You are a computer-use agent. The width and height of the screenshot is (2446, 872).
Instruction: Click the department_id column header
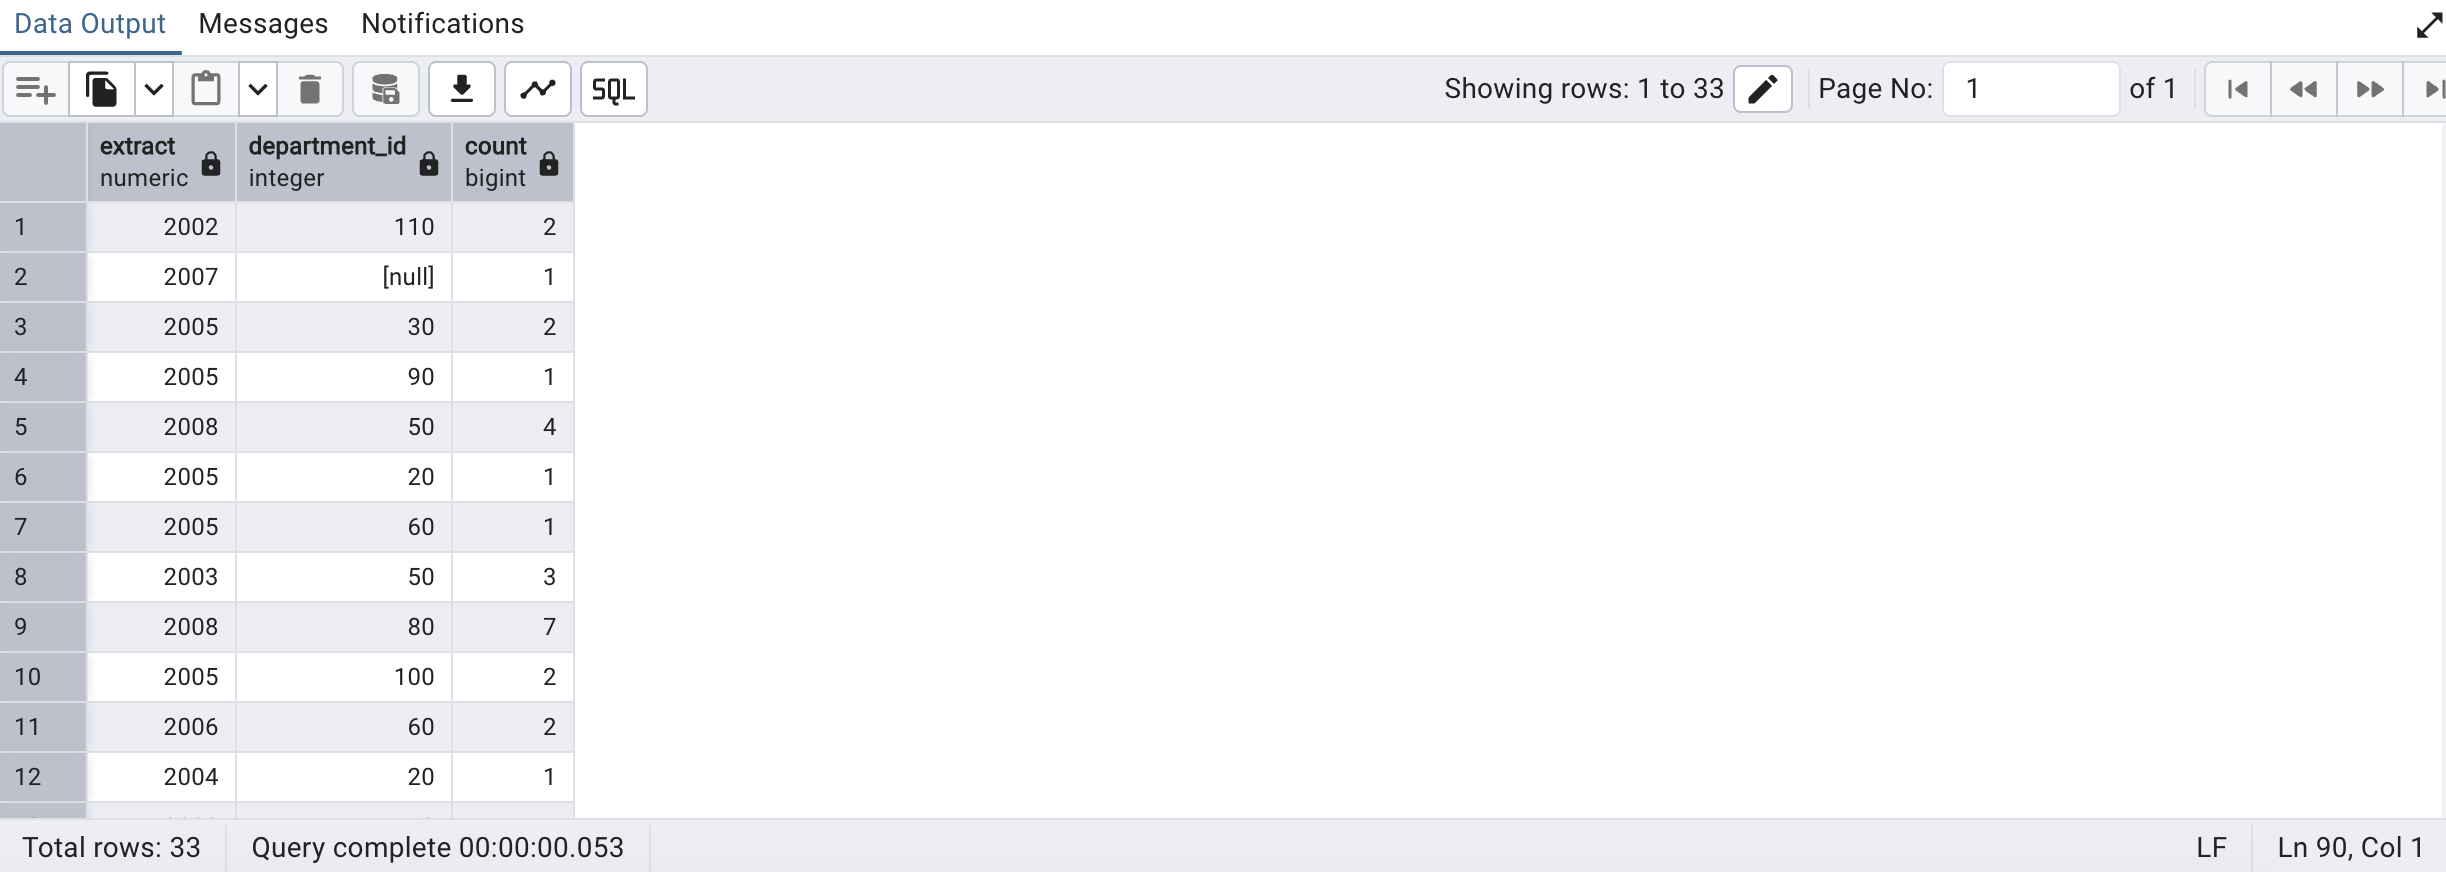coord(328,162)
